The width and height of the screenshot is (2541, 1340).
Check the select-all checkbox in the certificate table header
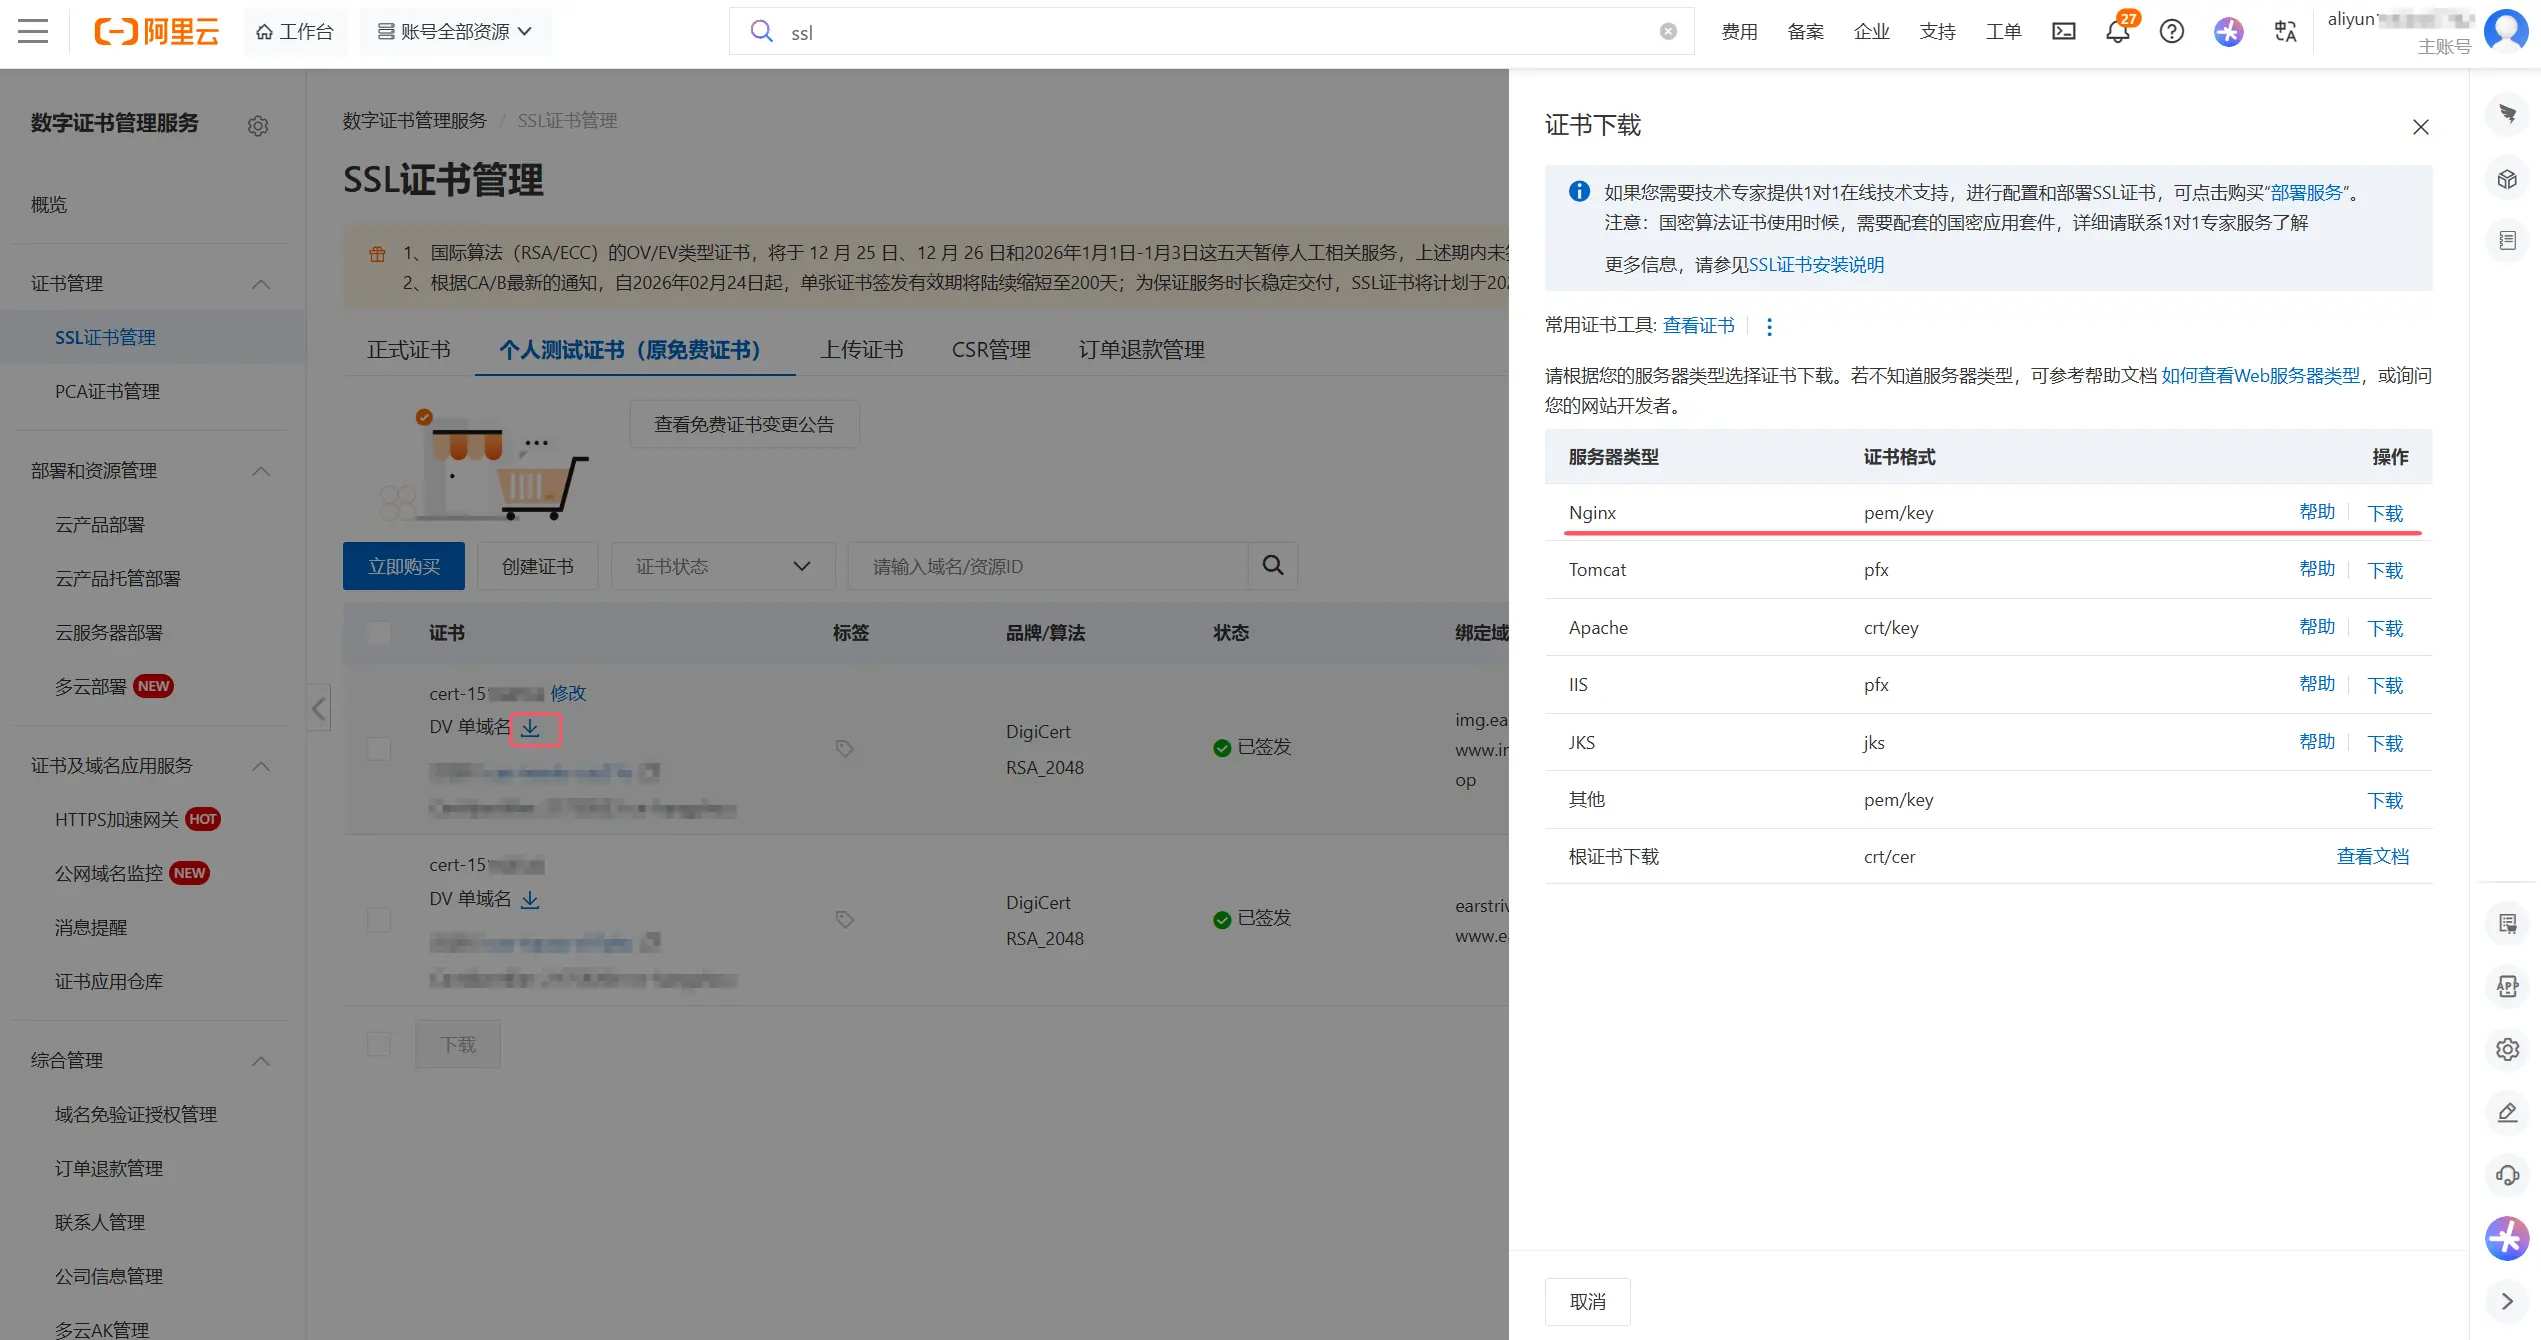click(x=379, y=633)
